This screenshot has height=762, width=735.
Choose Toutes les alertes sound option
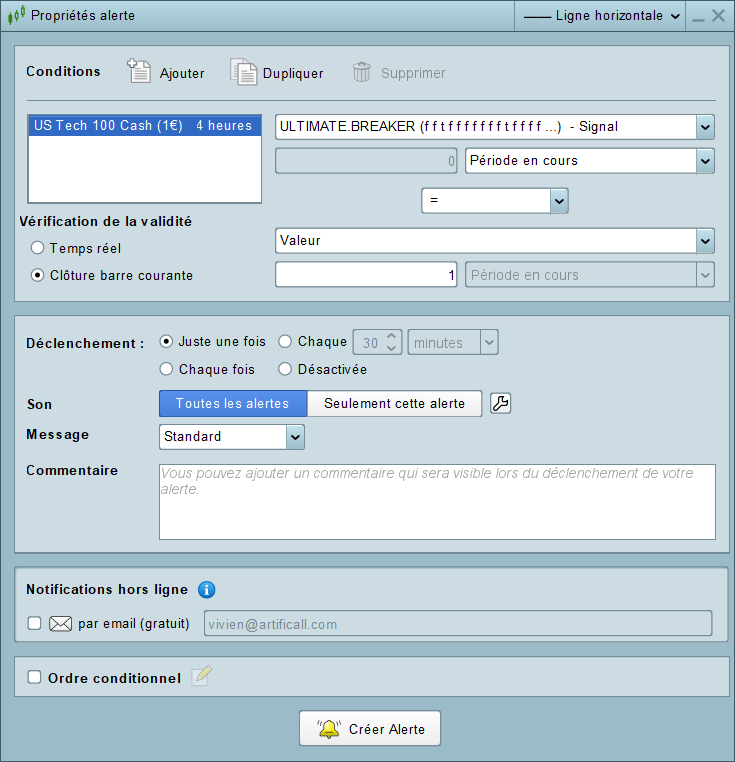[233, 403]
